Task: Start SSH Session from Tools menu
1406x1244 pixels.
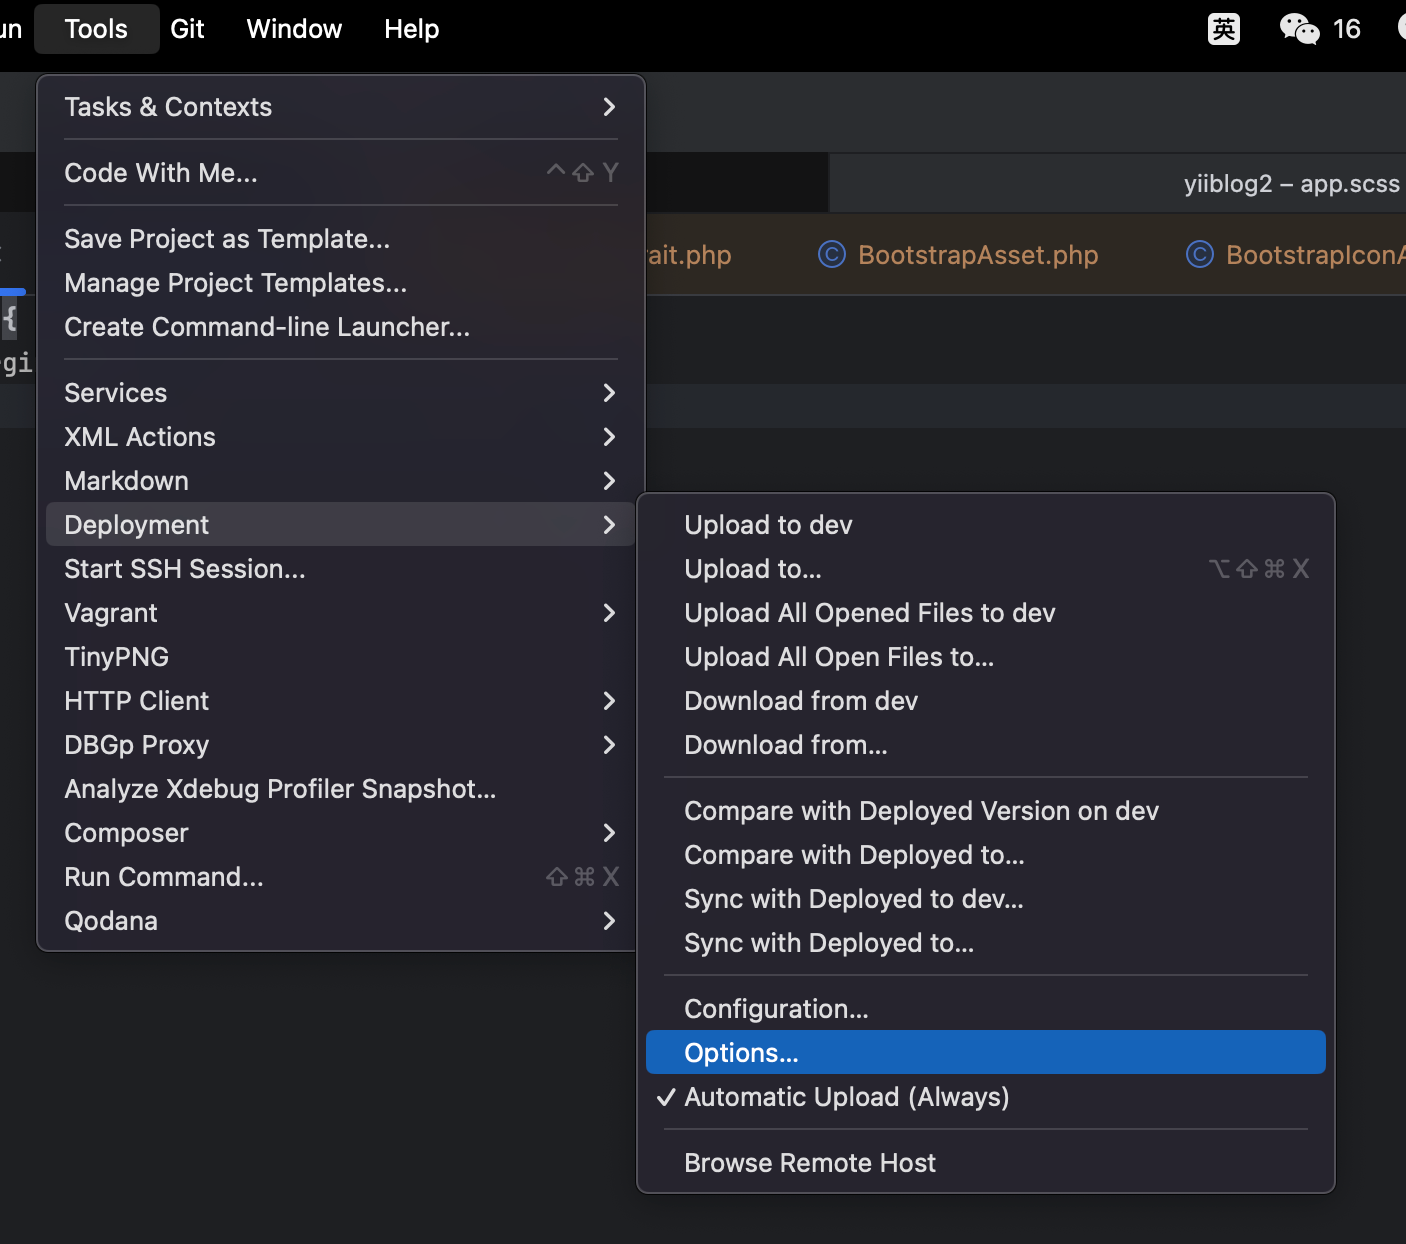Action: tap(185, 569)
